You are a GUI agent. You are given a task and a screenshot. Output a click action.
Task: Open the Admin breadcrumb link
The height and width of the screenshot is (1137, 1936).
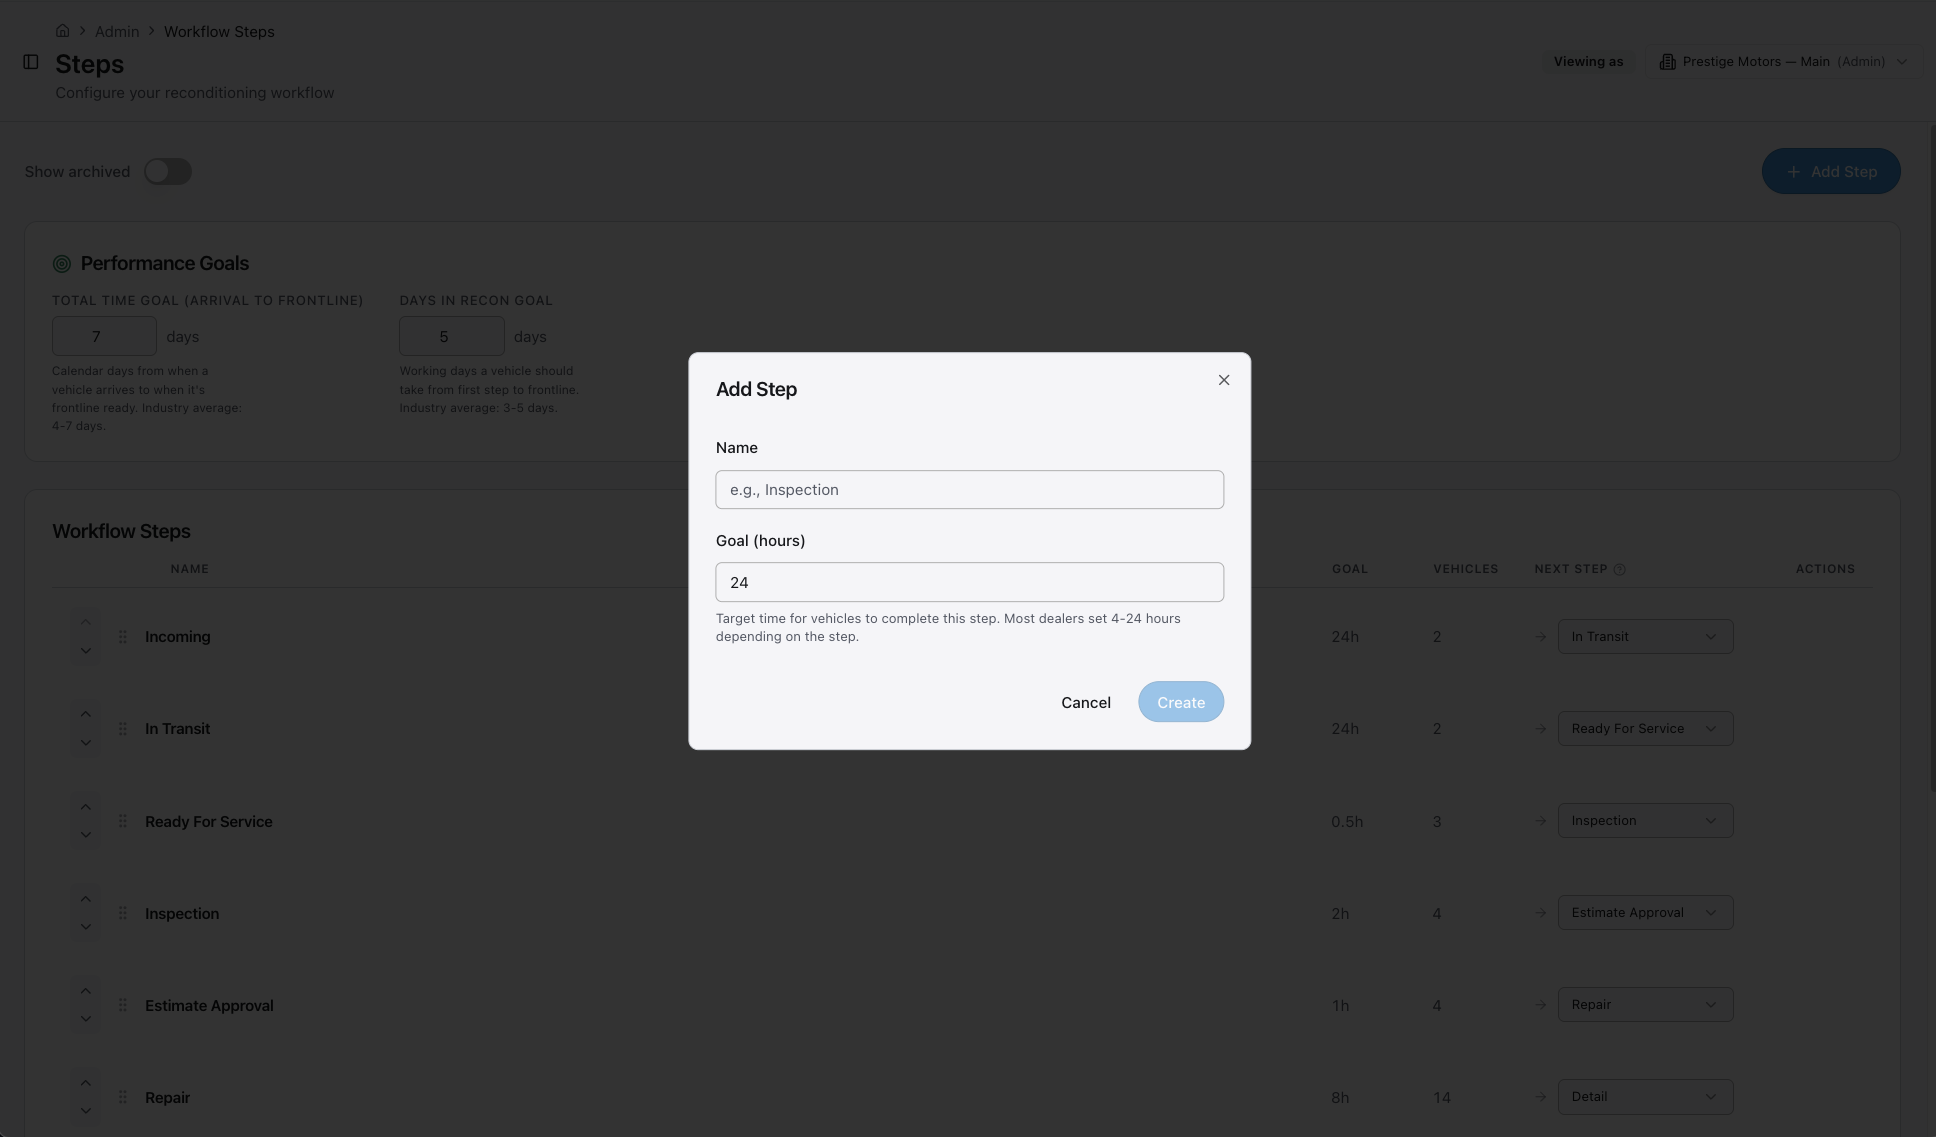(x=117, y=32)
